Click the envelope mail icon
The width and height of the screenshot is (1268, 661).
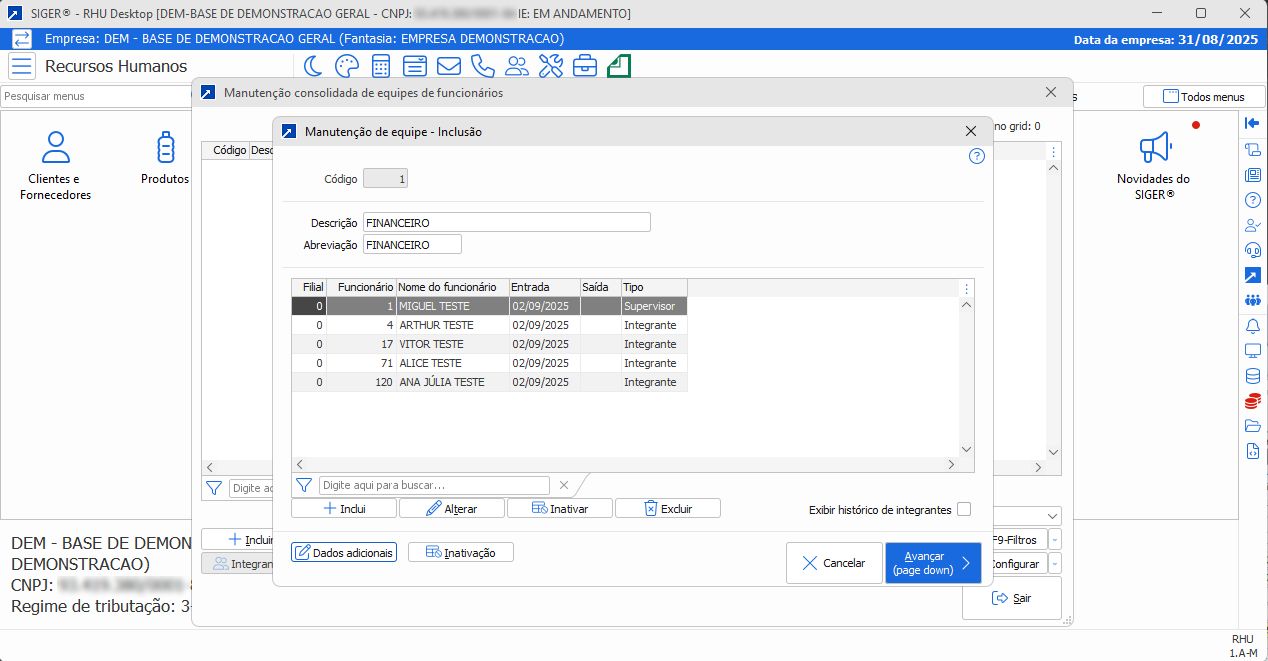point(449,66)
